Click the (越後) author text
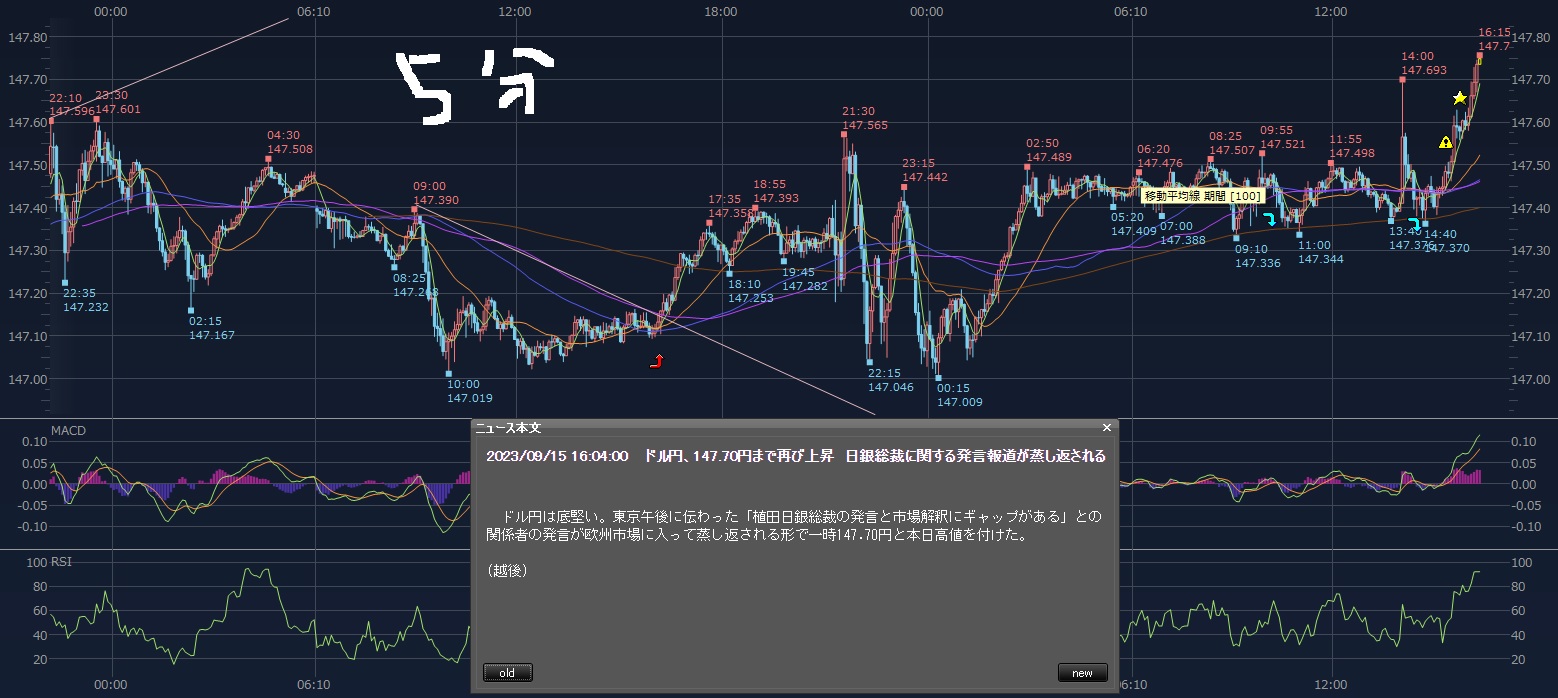This screenshot has width=1558, height=698. tap(507, 570)
